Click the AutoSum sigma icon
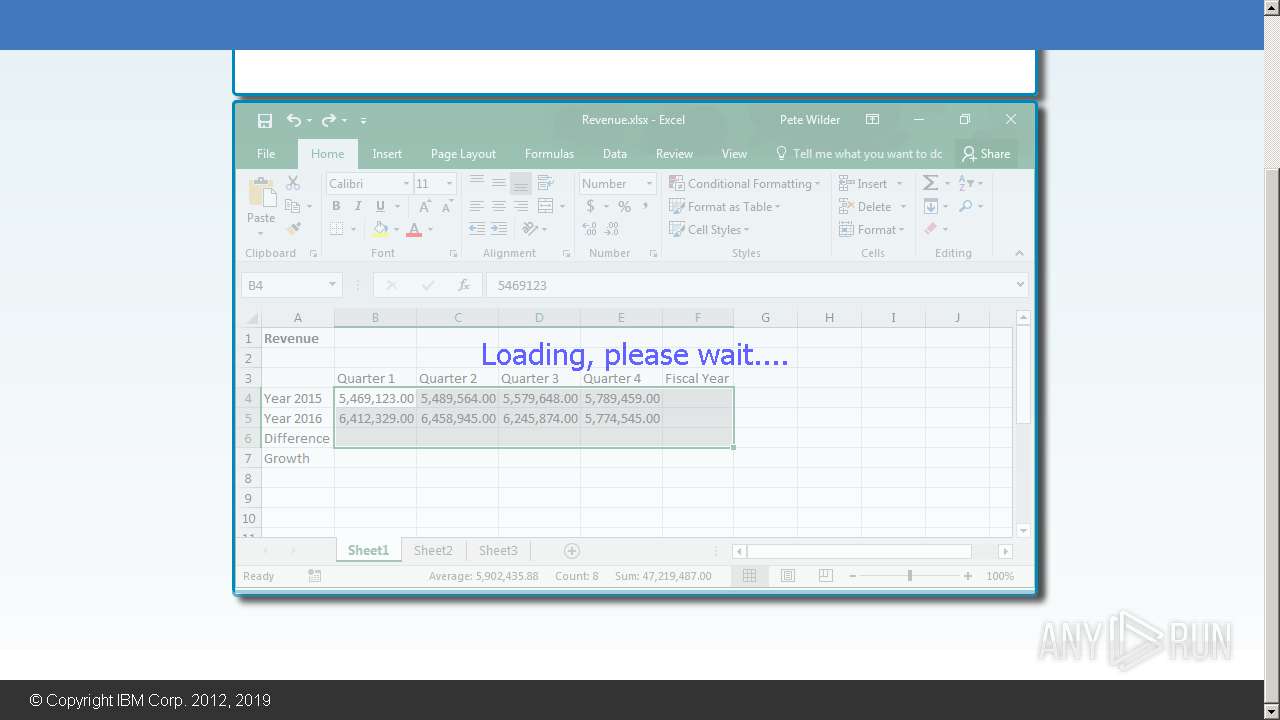This screenshot has height=720, width=1280. tap(931, 183)
